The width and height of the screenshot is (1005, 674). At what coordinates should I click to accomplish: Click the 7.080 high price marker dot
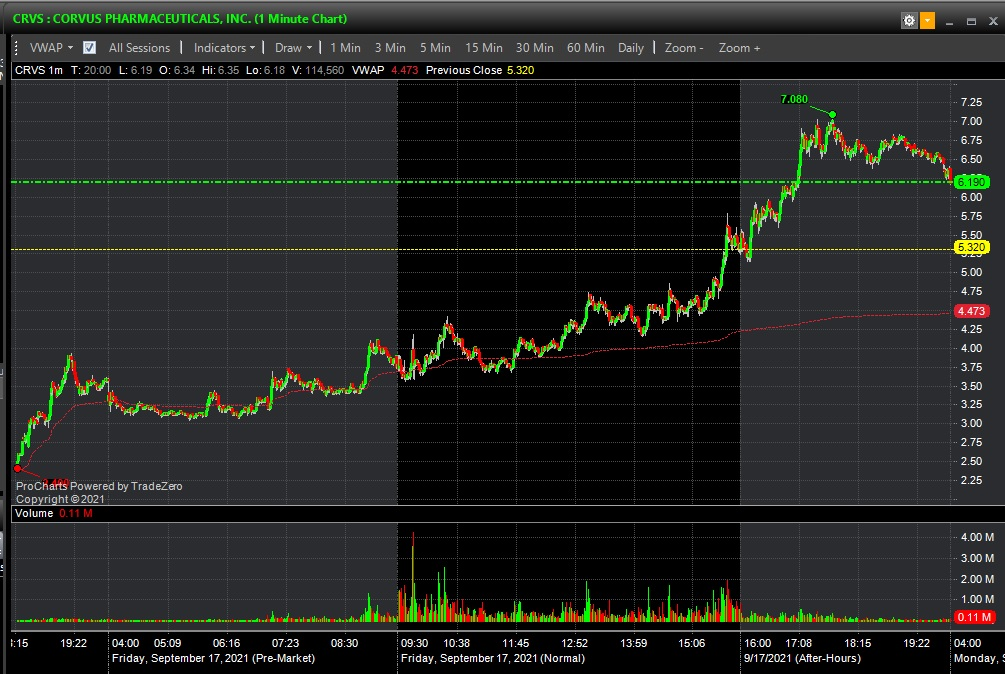coord(832,114)
